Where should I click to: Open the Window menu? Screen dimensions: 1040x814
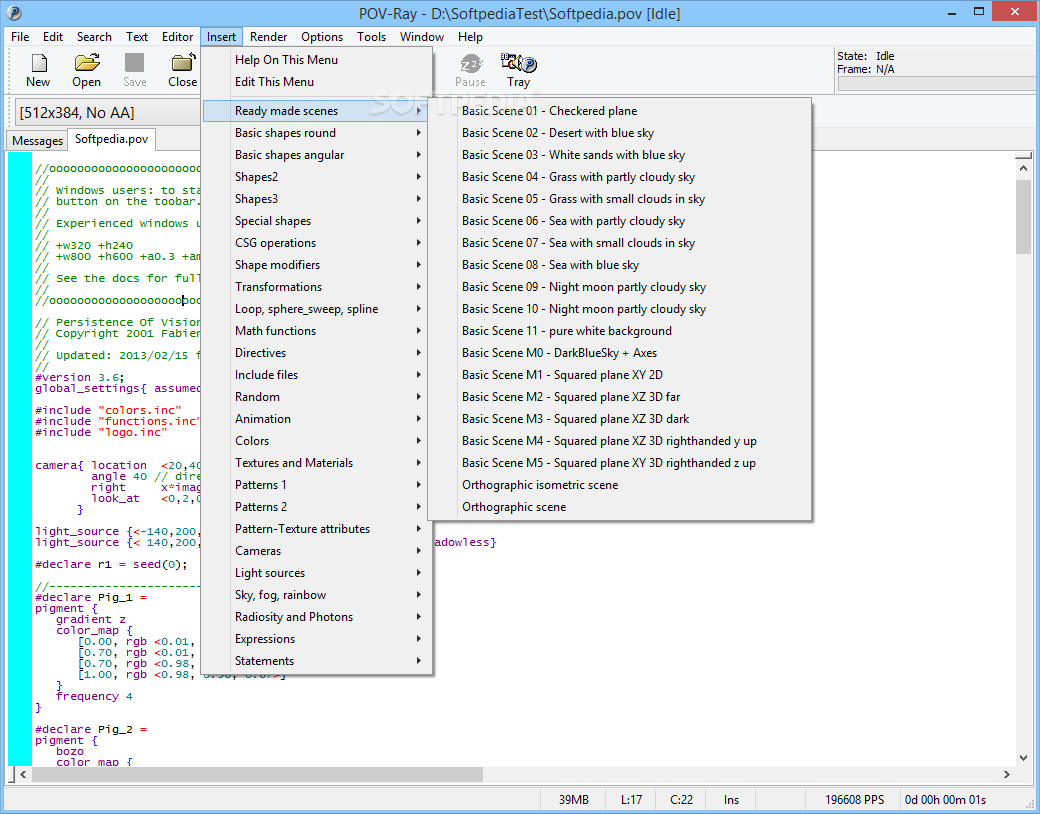point(422,36)
